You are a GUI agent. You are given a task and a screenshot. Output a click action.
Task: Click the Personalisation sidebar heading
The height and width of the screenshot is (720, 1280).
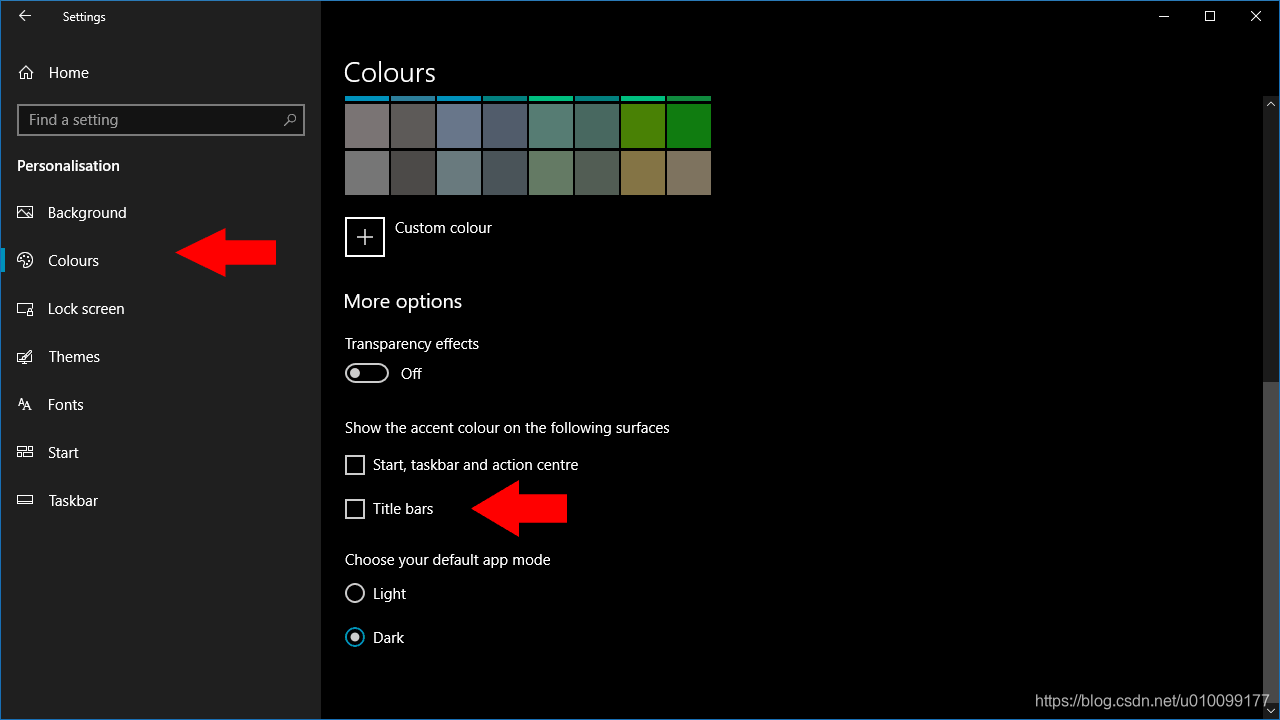click(x=68, y=166)
